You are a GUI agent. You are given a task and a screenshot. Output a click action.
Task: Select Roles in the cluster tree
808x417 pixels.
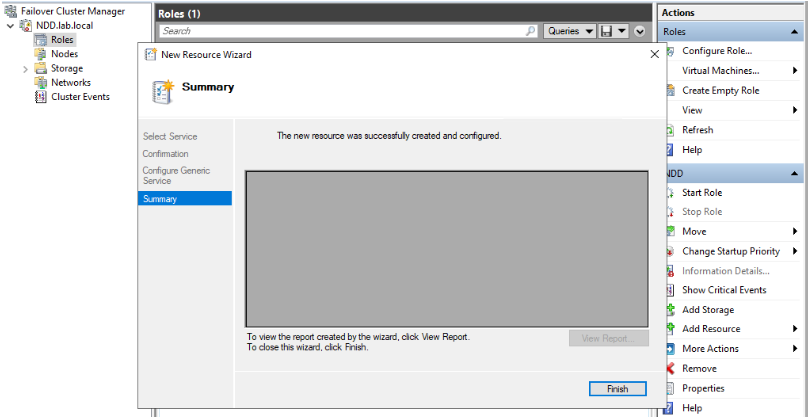click(x=62, y=39)
